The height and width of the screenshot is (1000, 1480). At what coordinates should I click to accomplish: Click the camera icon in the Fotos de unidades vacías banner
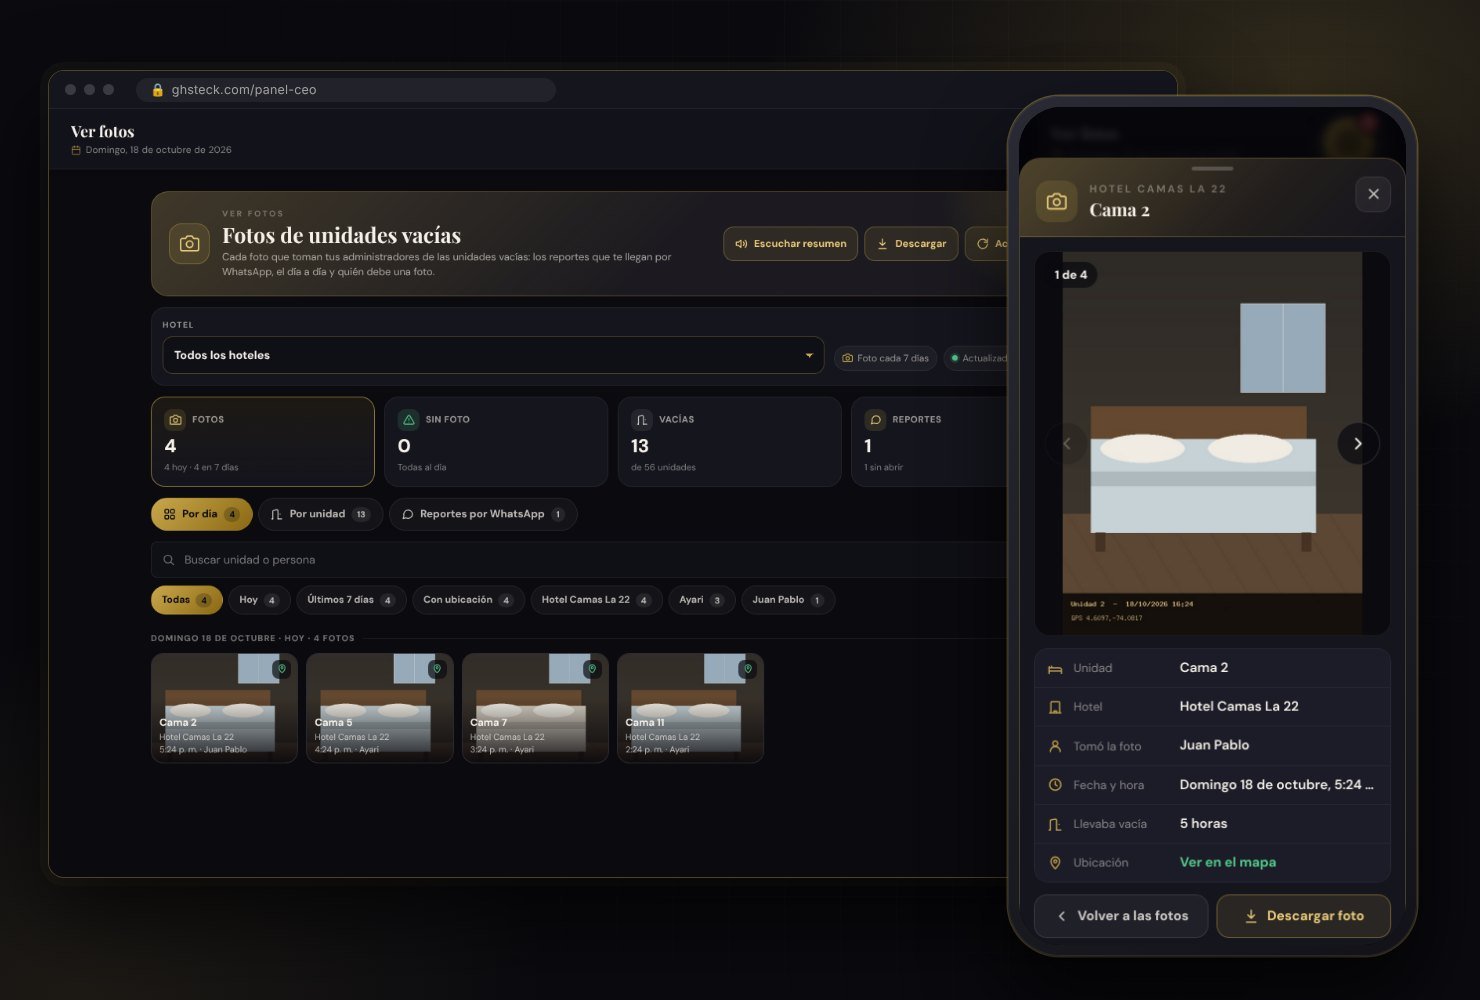(189, 243)
